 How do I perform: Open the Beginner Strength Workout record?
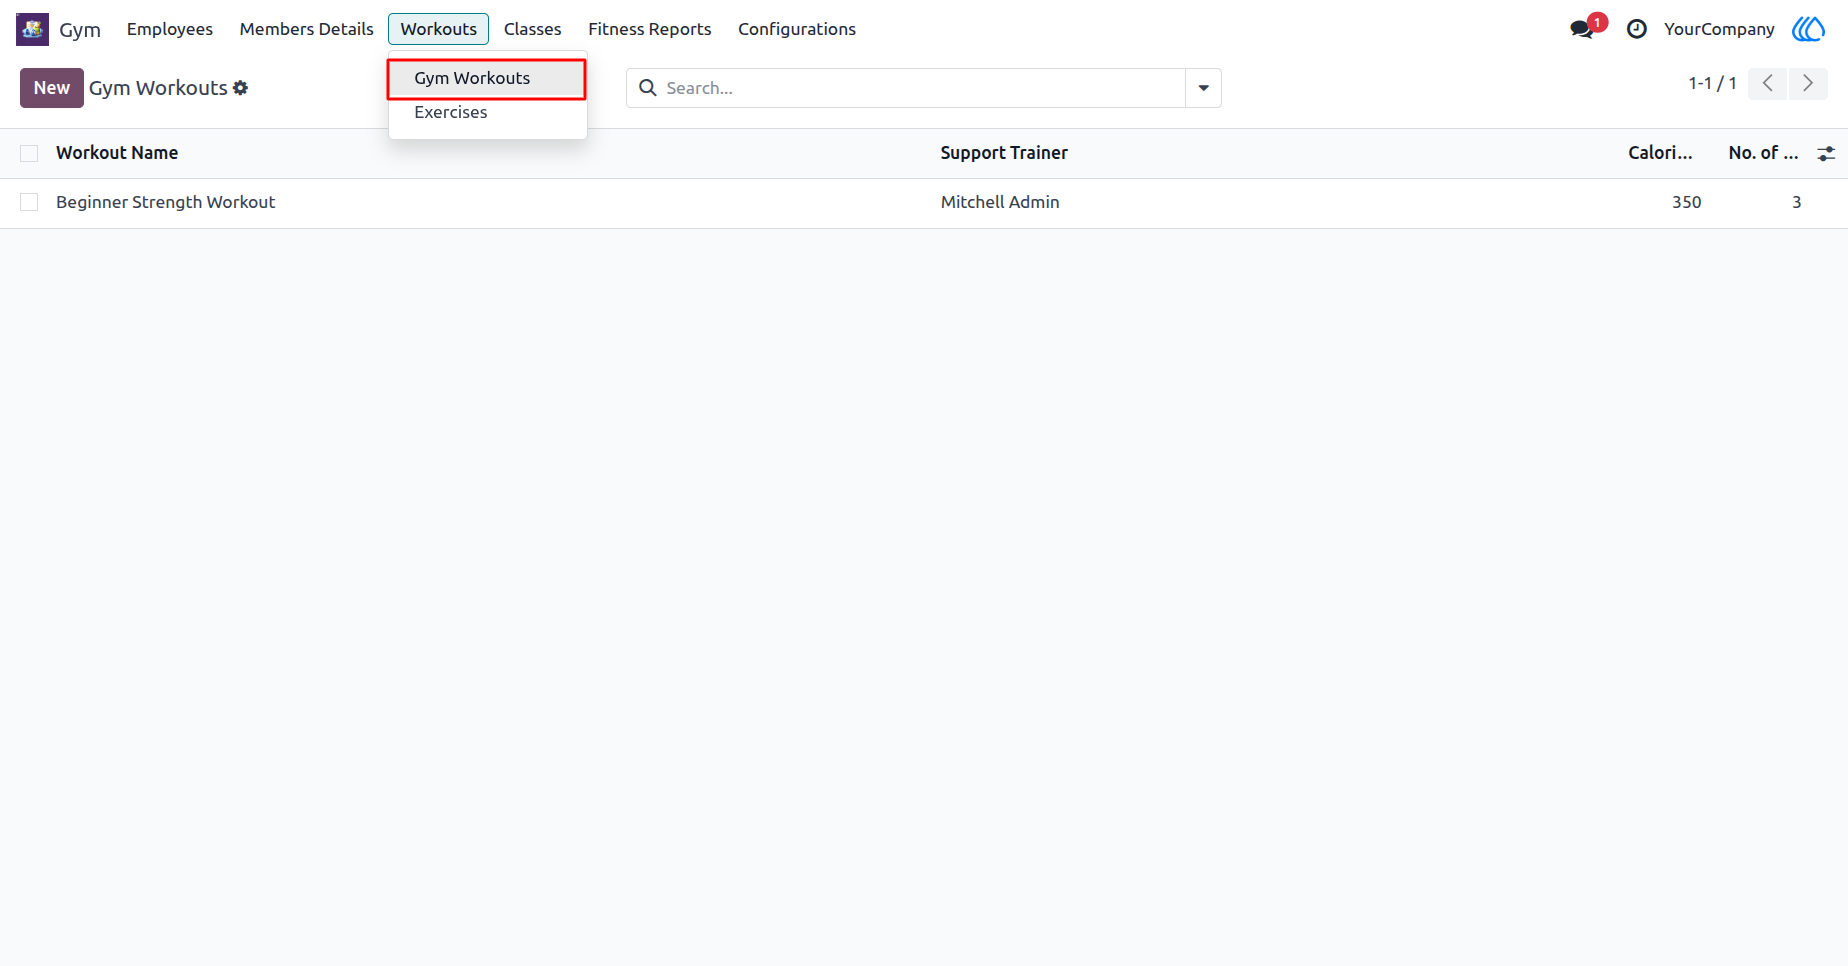click(166, 202)
